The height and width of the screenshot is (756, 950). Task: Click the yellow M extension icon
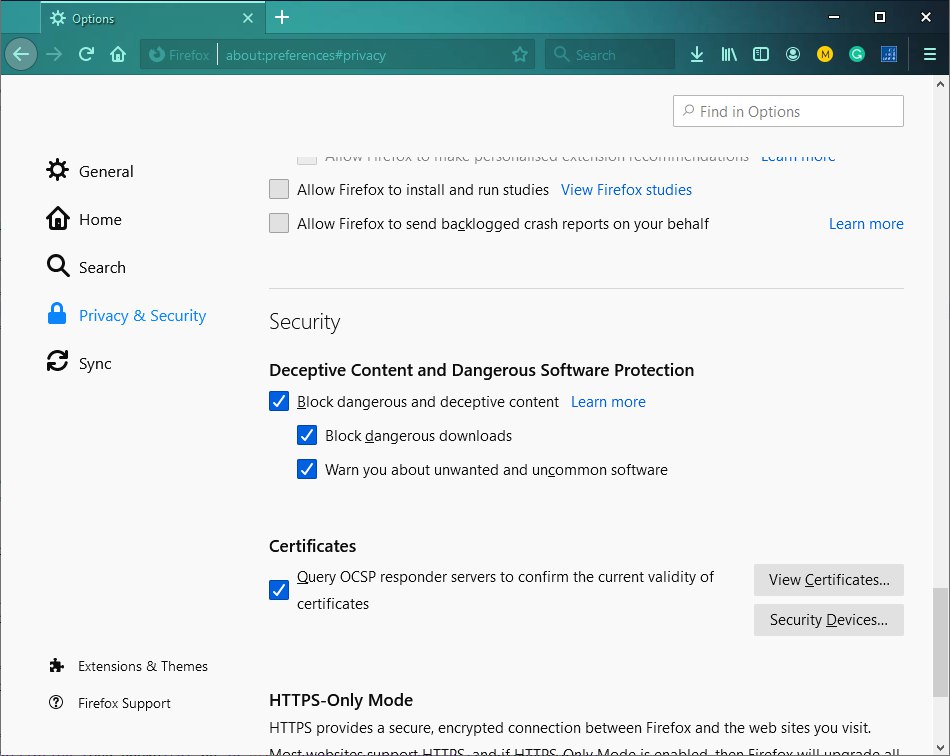click(x=825, y=55)
